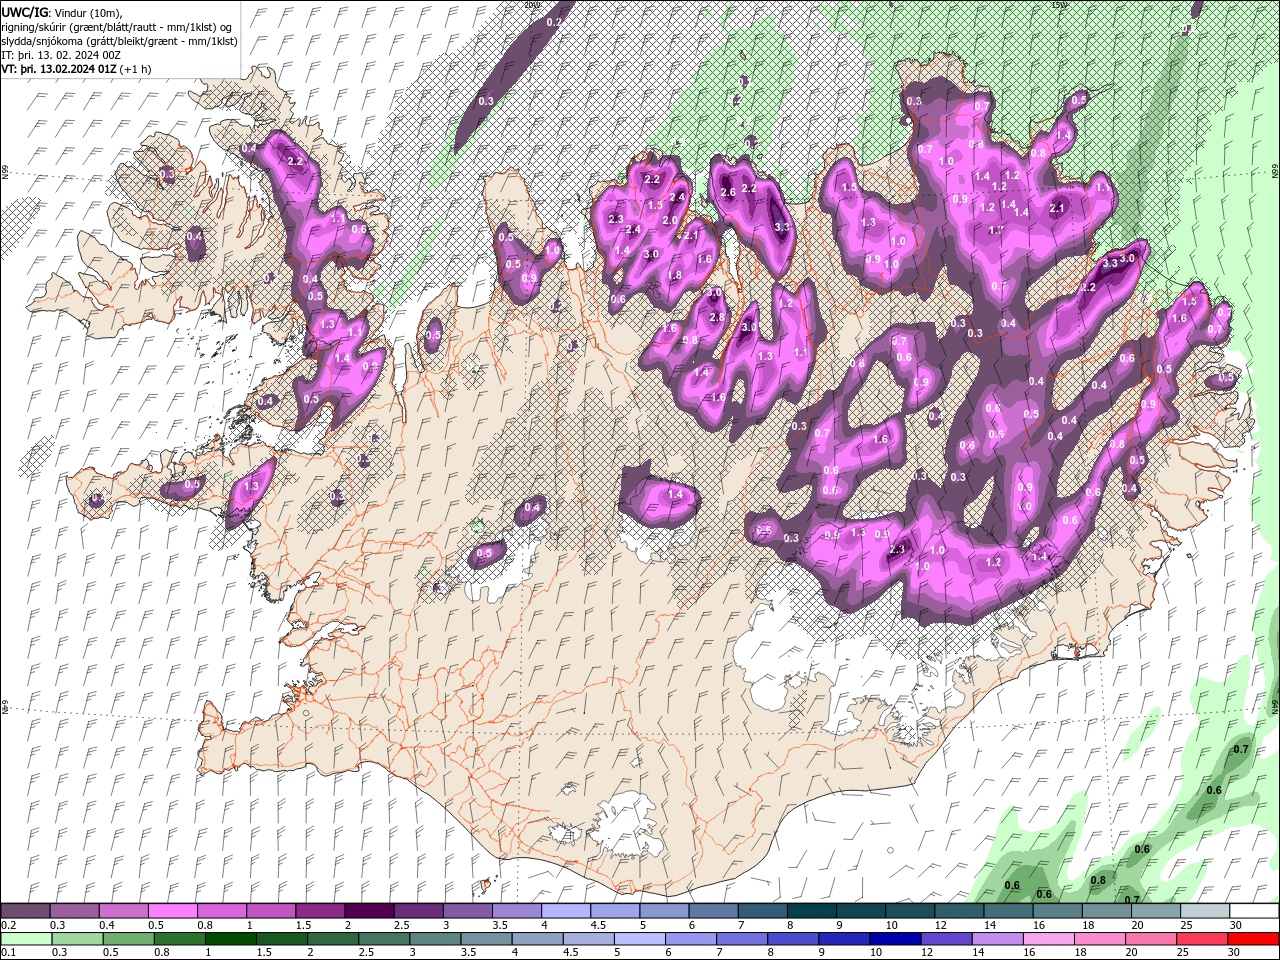Select snow legend swatch between 1.5 and 2

[319, 911]
